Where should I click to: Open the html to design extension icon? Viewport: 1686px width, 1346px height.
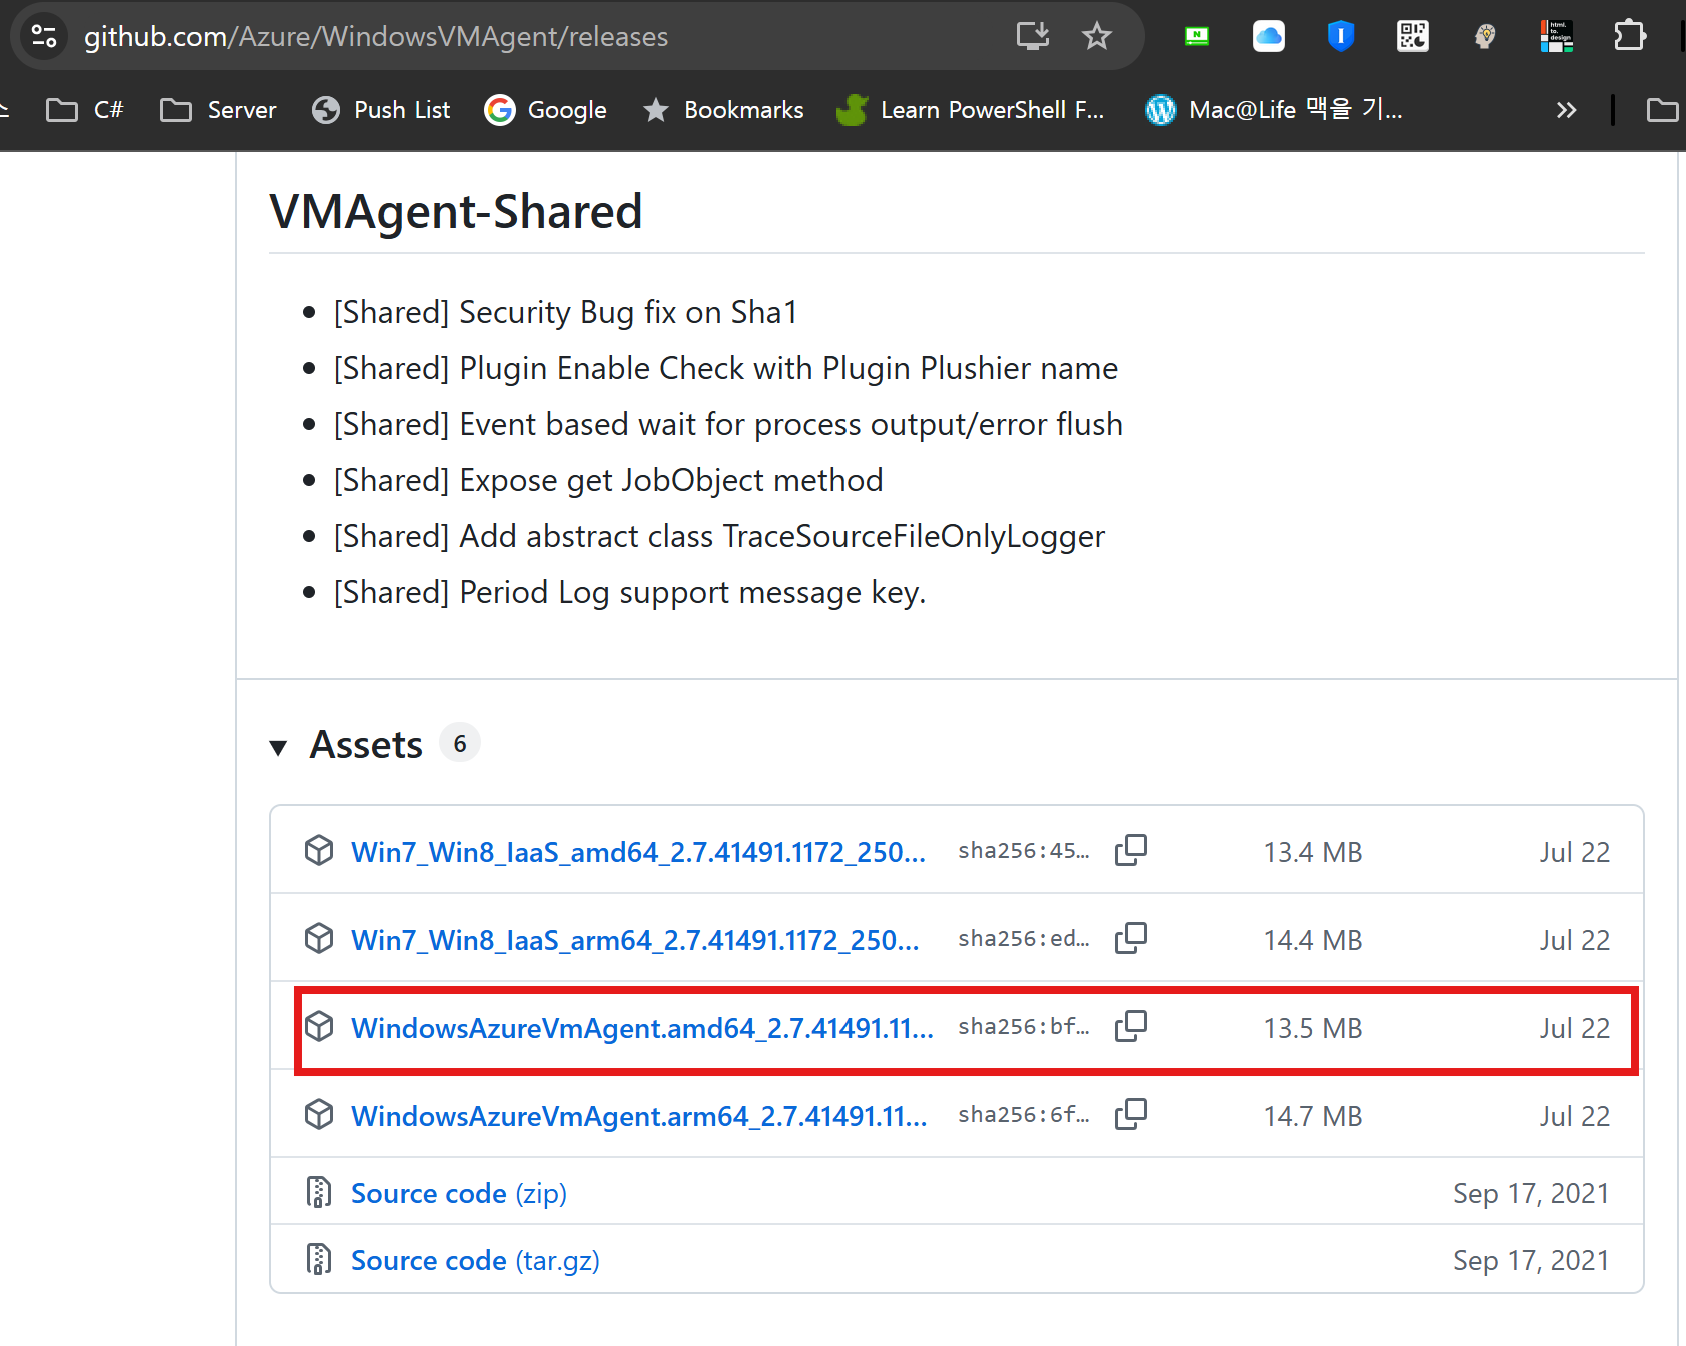click(x=1557, y=36)
